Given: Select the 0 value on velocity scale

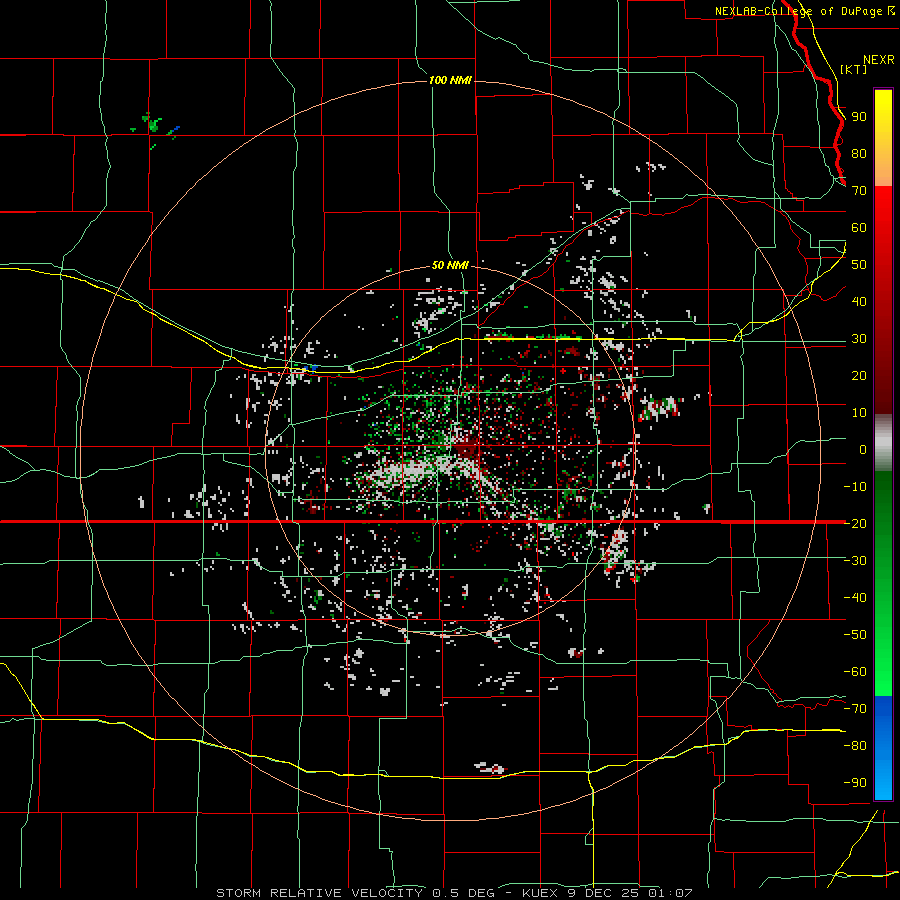Looking at the screenshot, I should [x=863, y=449].
